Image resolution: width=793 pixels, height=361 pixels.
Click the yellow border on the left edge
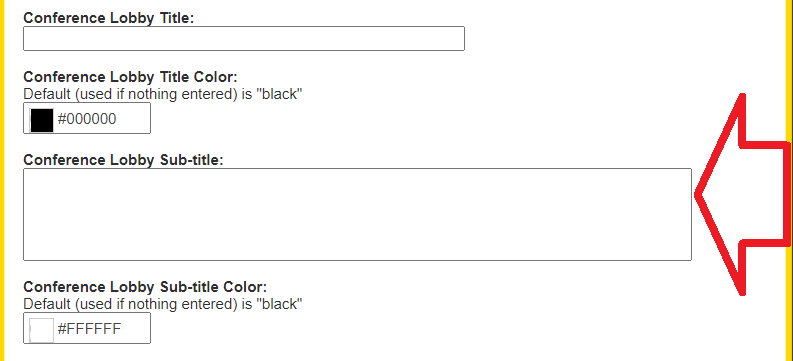coord(2,180)
